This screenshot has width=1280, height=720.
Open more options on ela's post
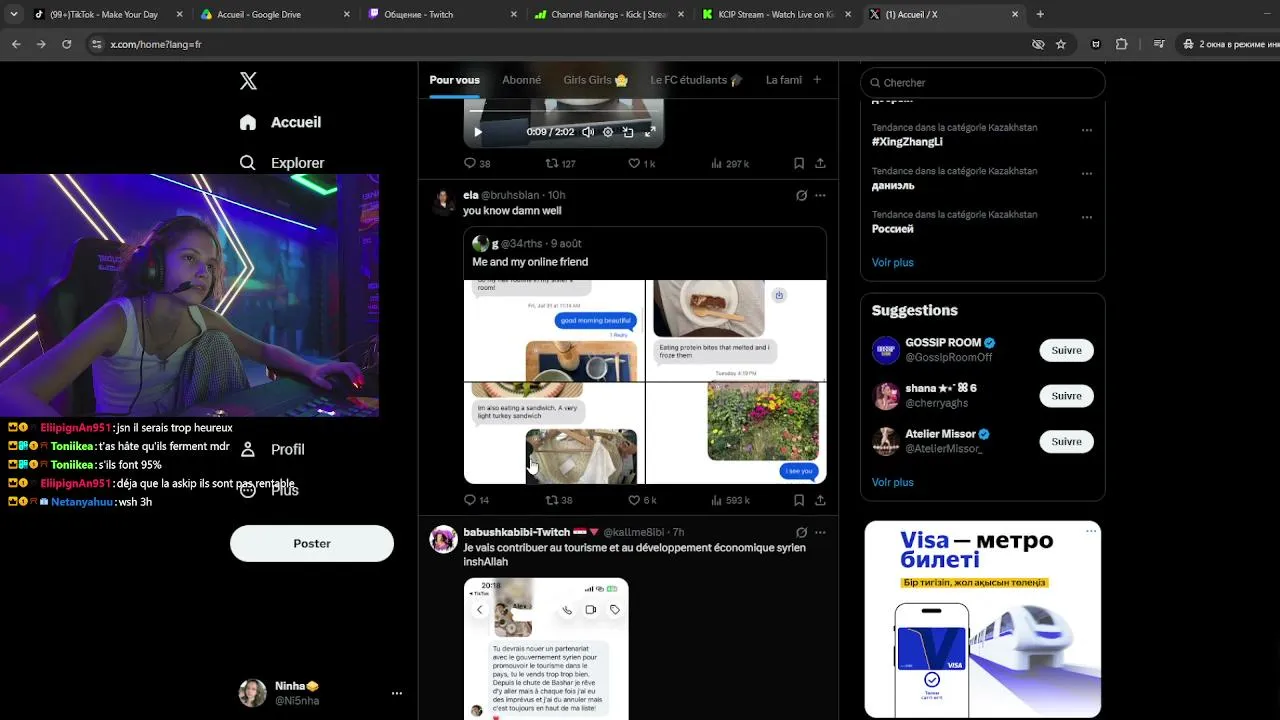pyautogui.click(x=820, y=195)
